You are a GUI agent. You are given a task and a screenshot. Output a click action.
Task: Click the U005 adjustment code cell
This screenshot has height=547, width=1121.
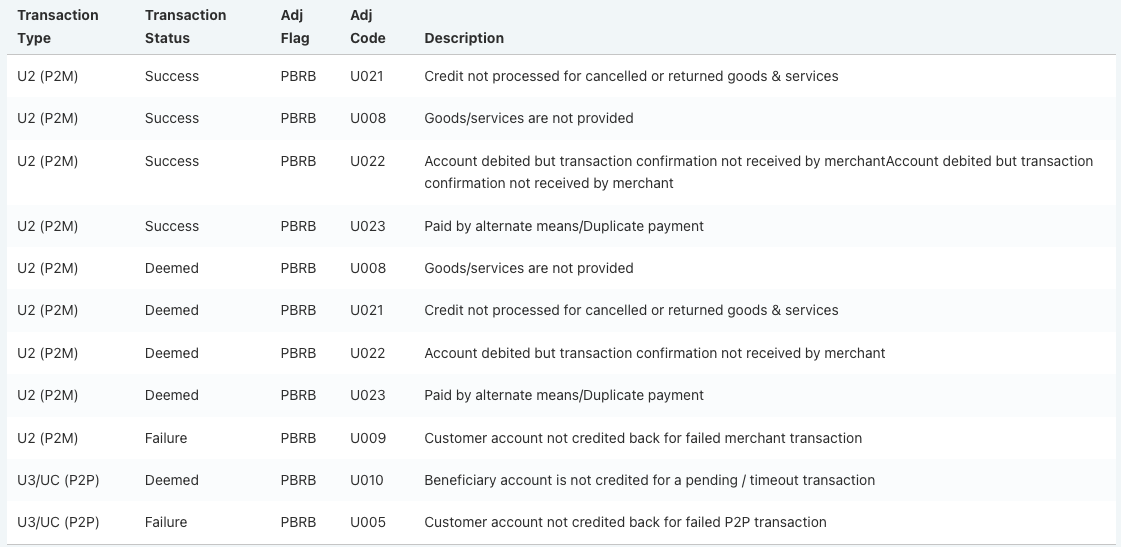point(366,522)
